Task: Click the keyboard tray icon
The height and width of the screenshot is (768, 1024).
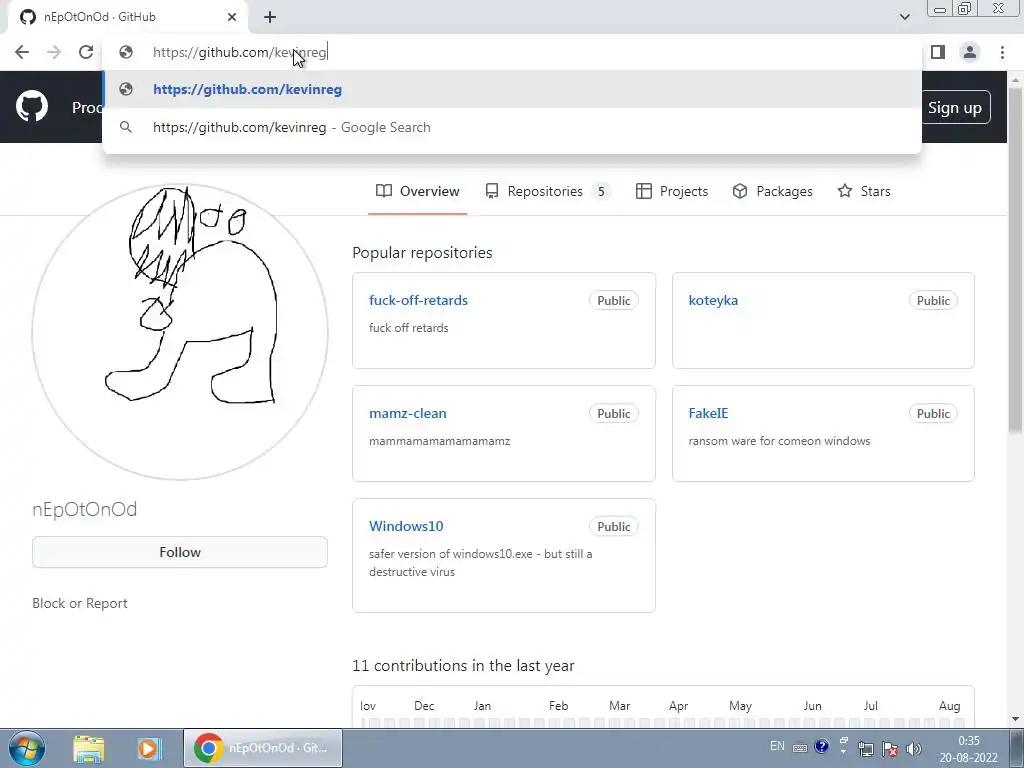Action: 800,748
